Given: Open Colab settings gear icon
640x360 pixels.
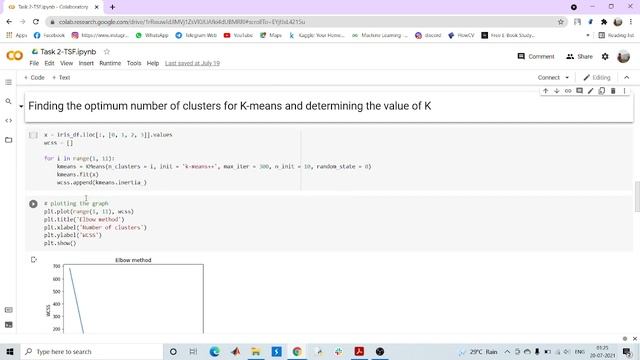Looking at the screenshot, I should [605, 57].
